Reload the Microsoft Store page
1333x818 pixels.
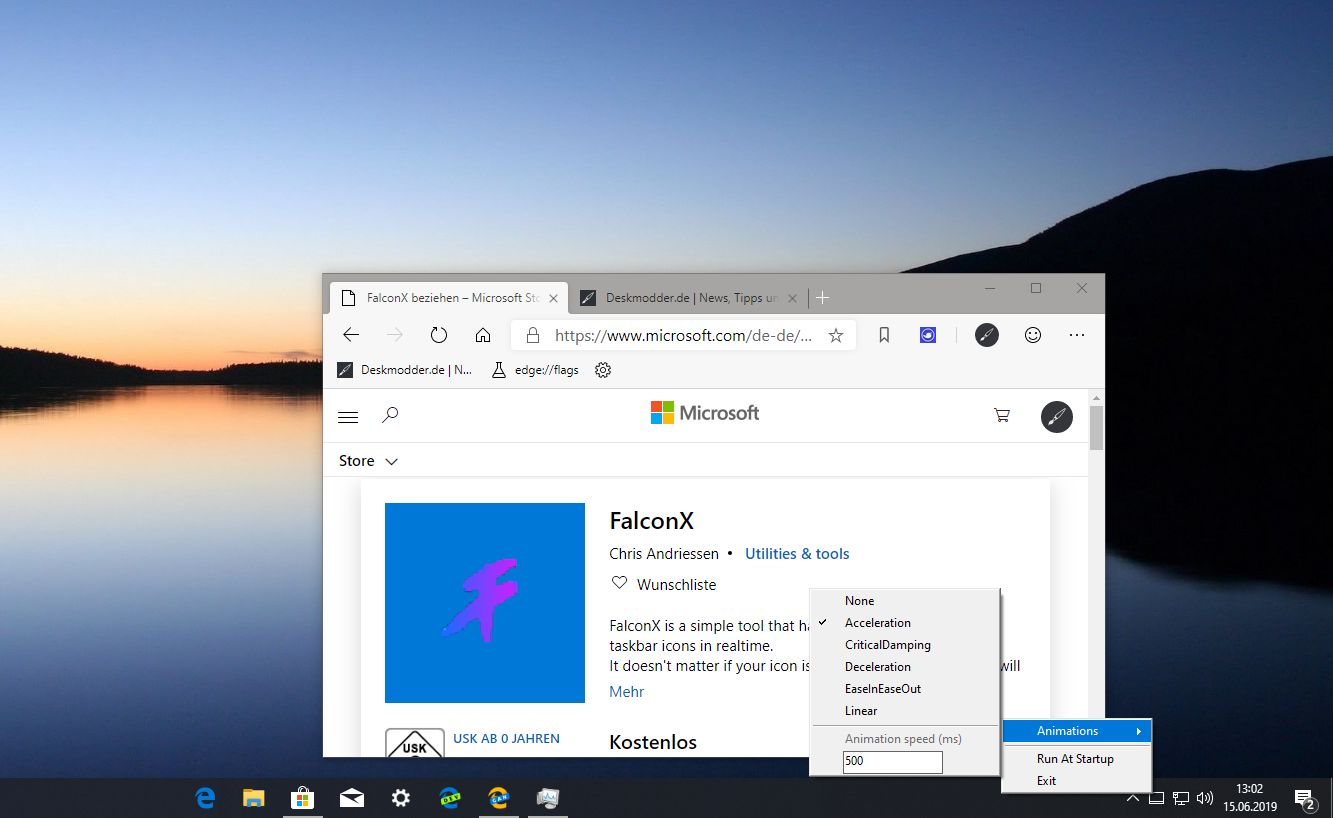(x=439, y=335)
